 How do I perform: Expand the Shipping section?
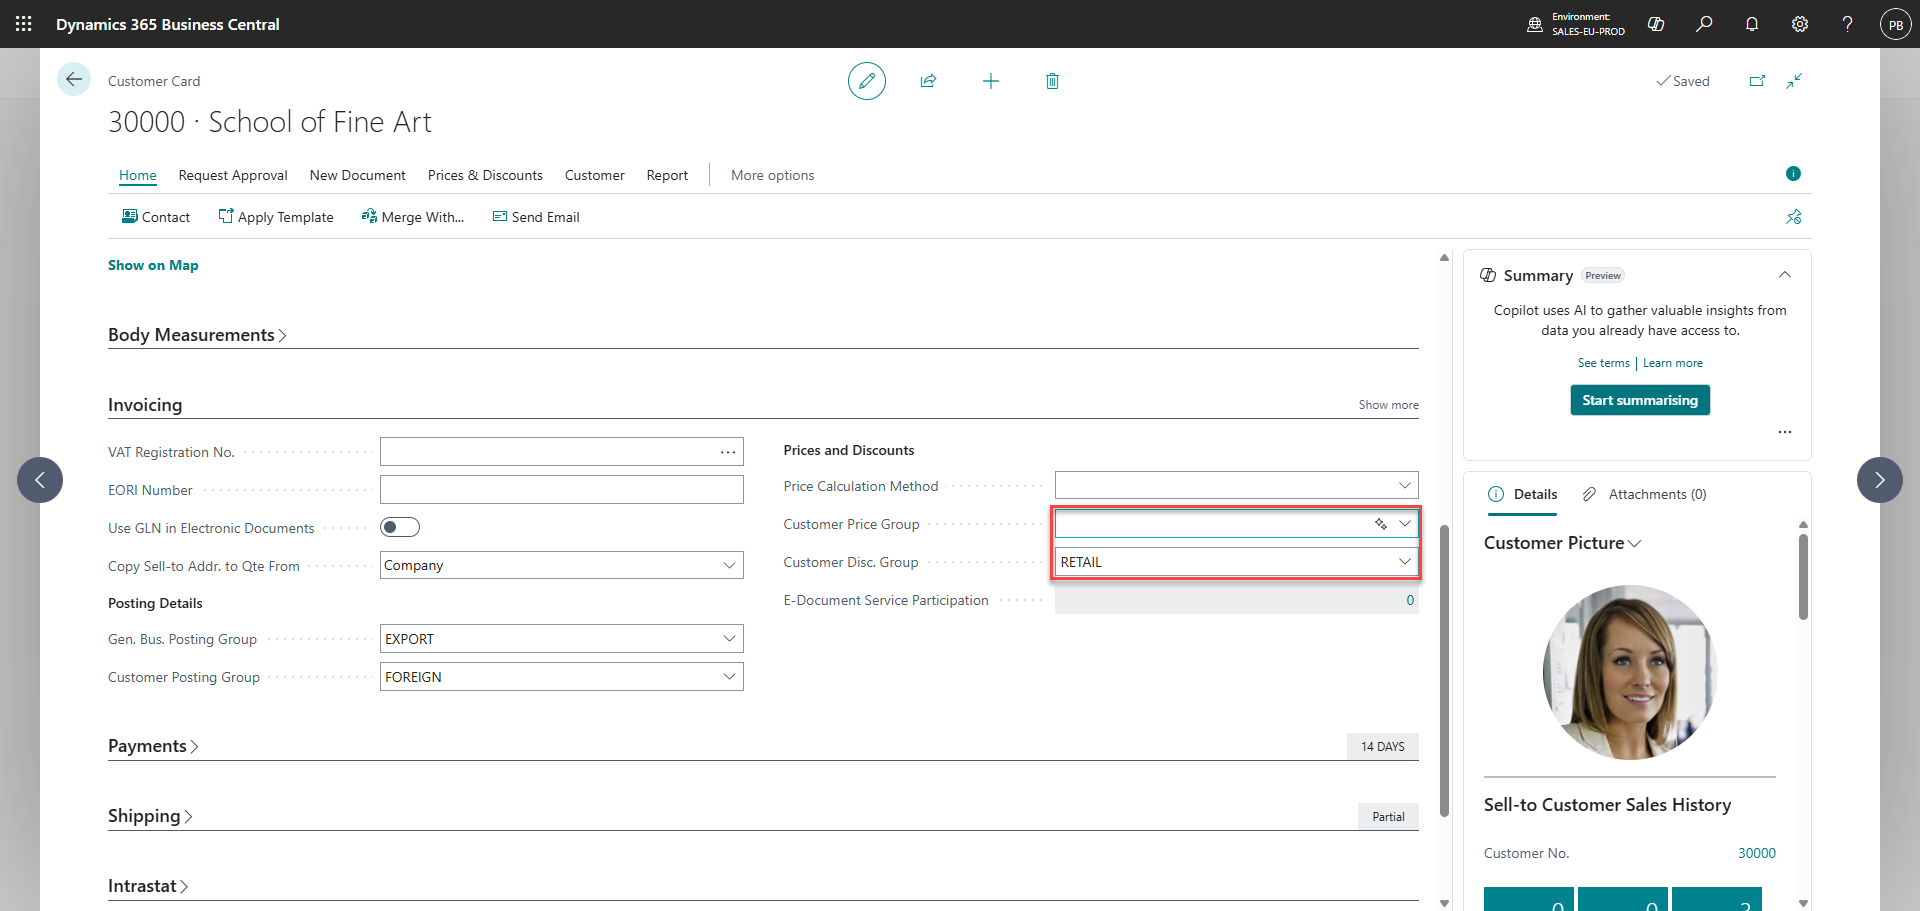[x=150, y=816]
